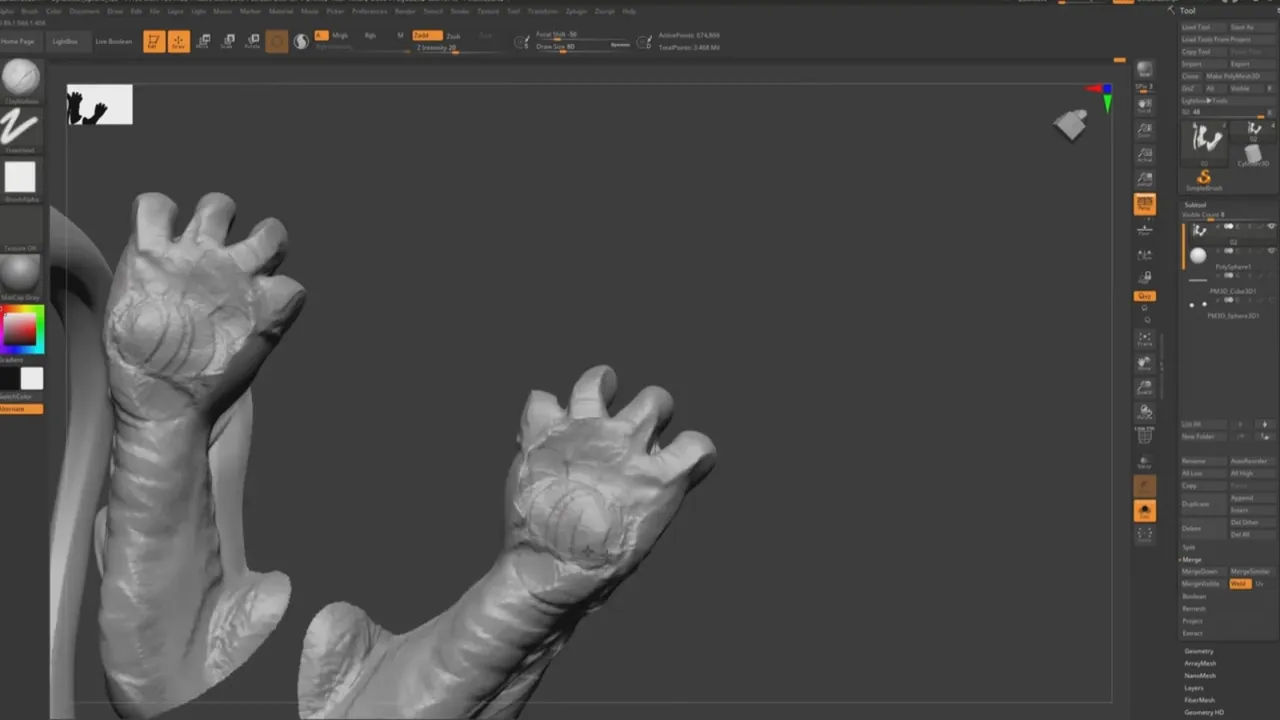Open the ClayBuildup brush thumbnail picker
Screen dimensions: 1280x720
[x=20, y=78]
